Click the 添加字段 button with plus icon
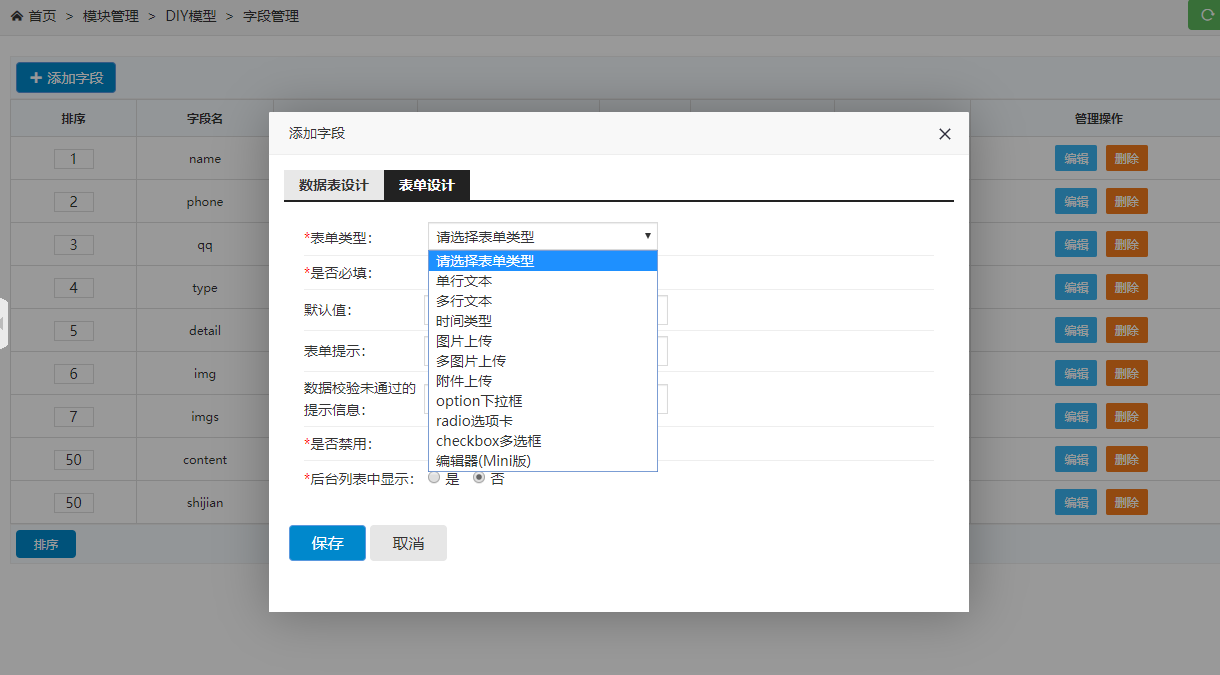This screenshot has width=1220, height=675. click(66, 78)
